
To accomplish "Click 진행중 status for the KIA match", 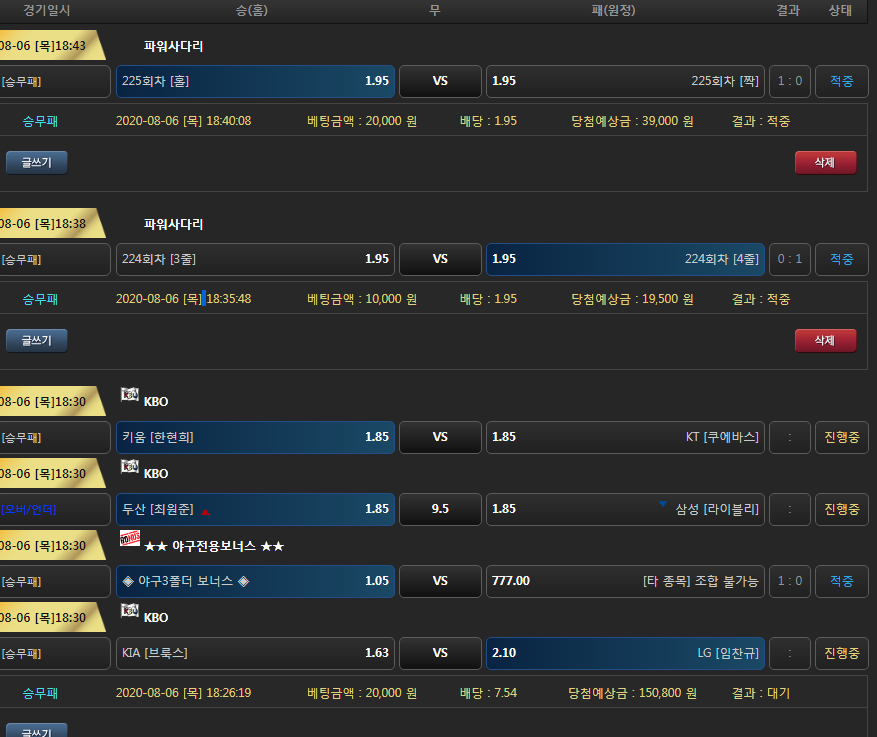I will pyautogui.click(x=841, y=653).
